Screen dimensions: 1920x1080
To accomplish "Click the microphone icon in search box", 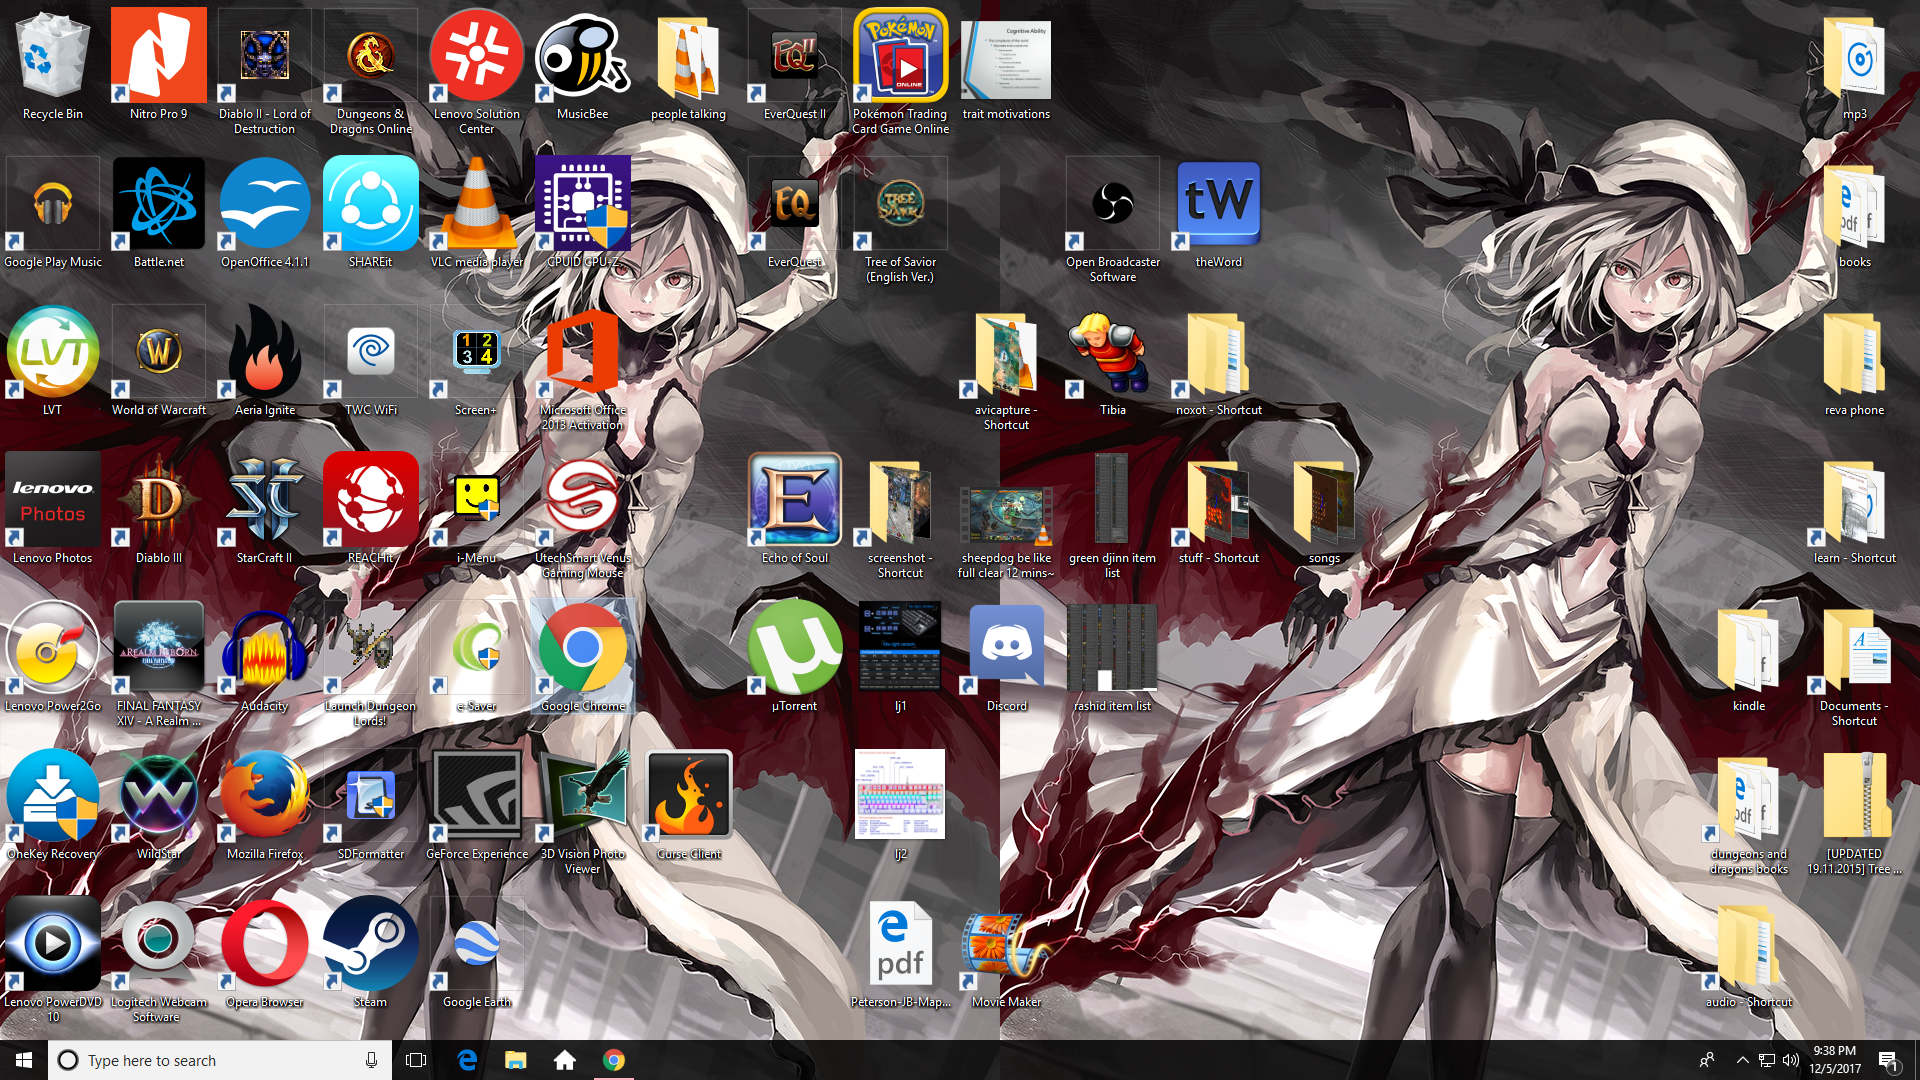I will [x=371, y=1060].
